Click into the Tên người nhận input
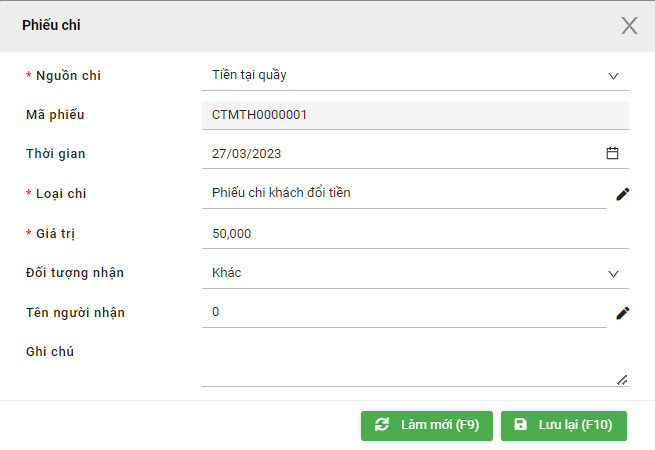This screenshot has height=450, width=655. pos(404,312)
